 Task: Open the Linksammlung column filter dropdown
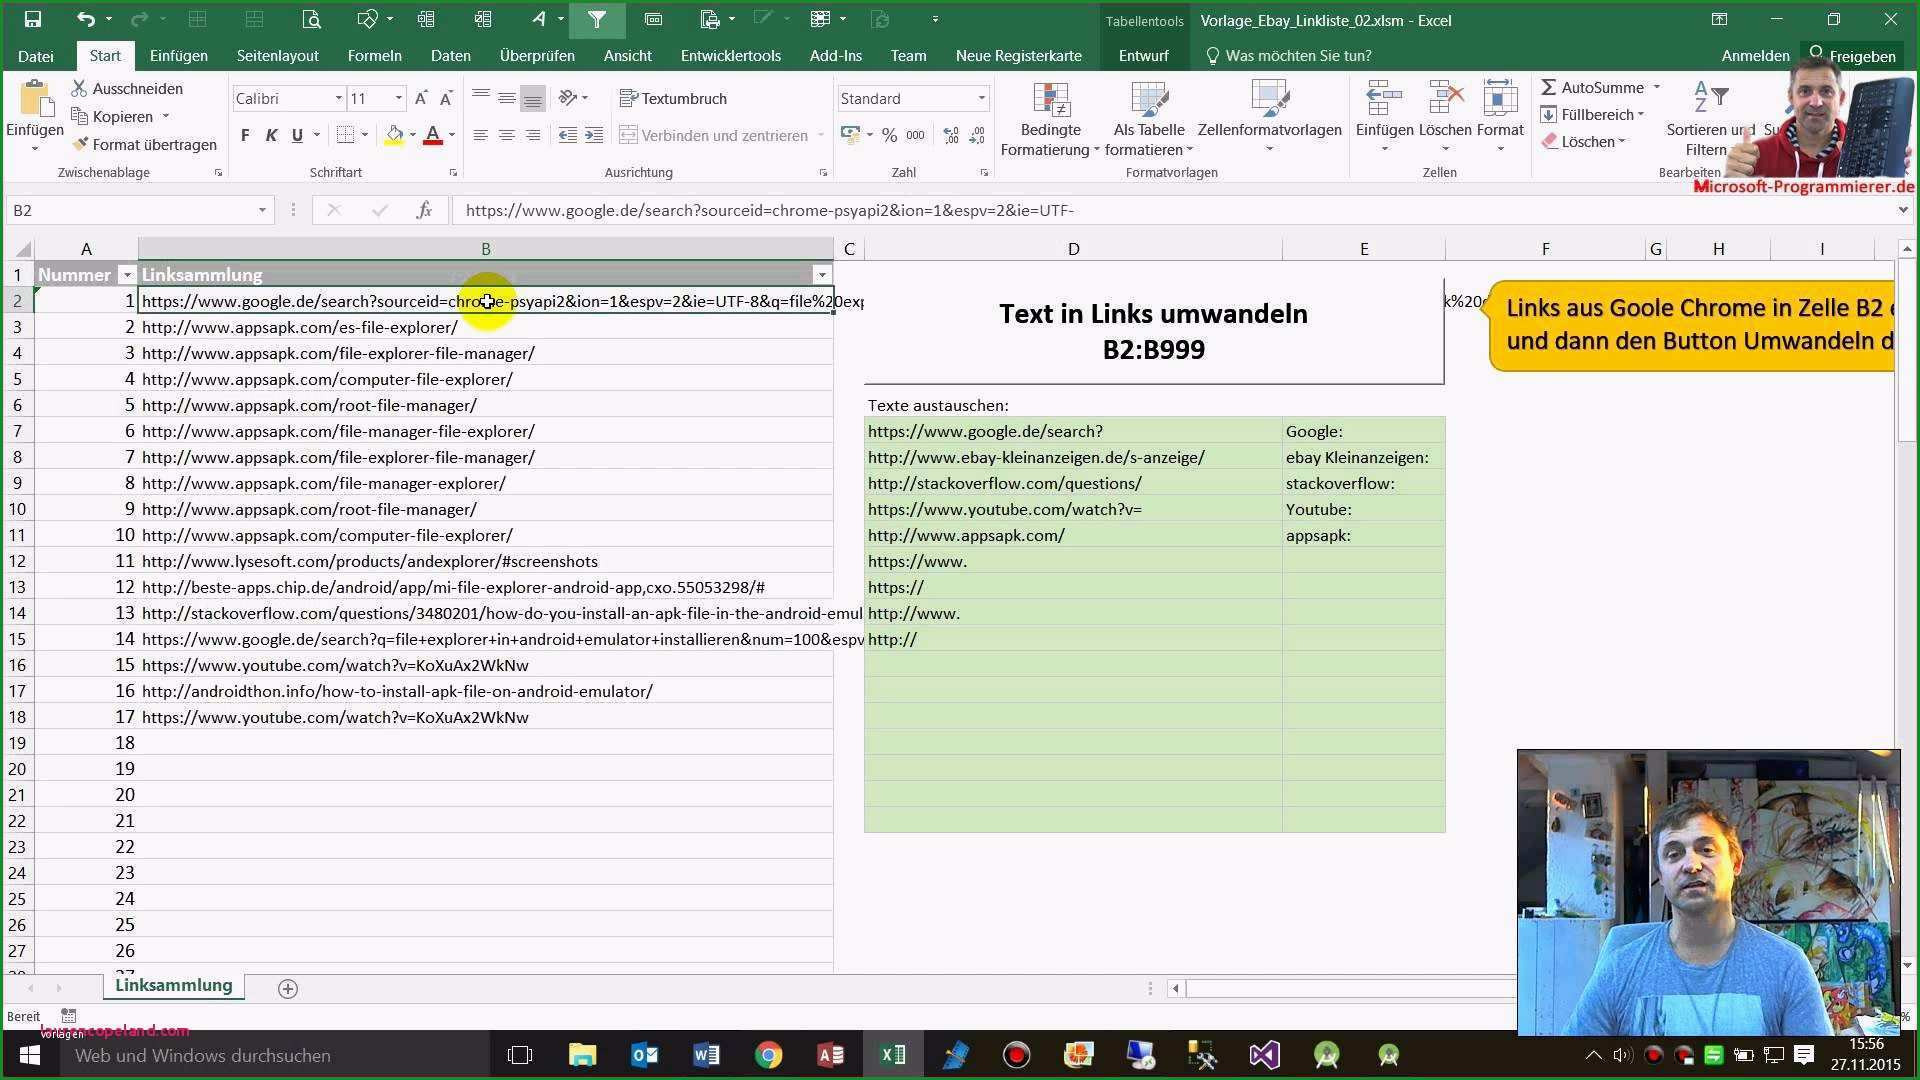(821, 275)
